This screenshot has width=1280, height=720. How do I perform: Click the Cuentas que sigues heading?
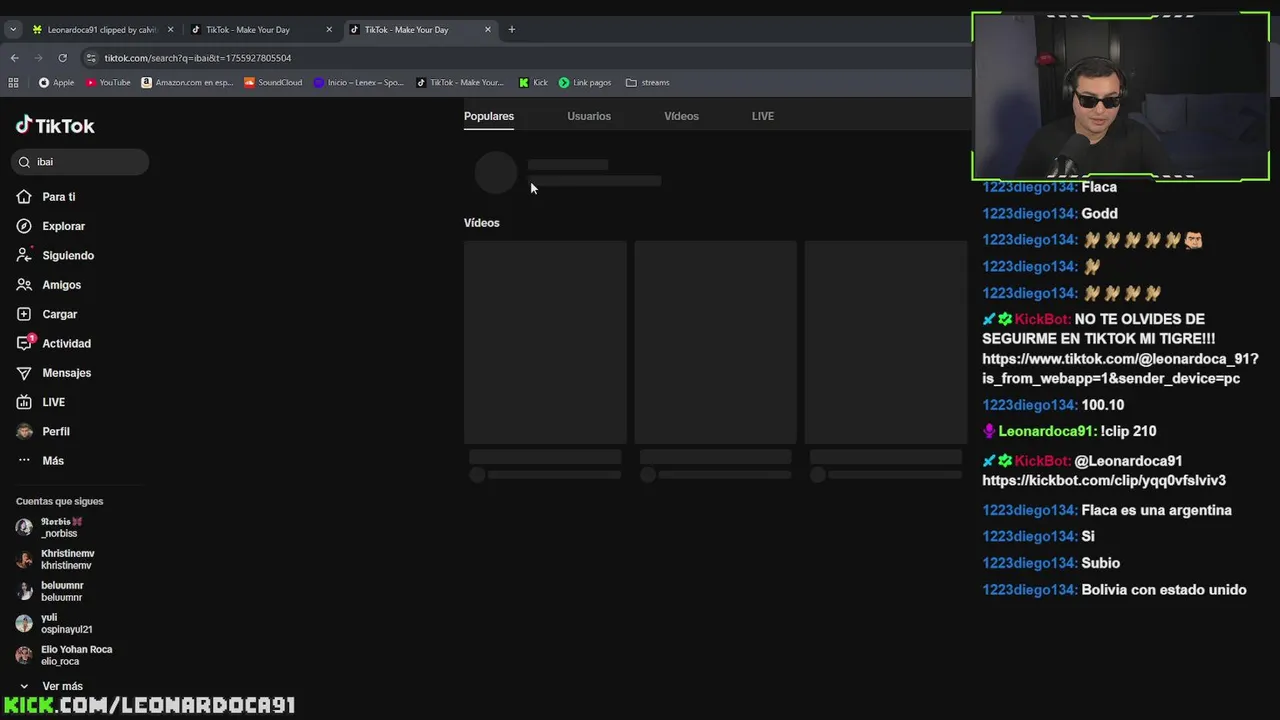tap(60, 501)
